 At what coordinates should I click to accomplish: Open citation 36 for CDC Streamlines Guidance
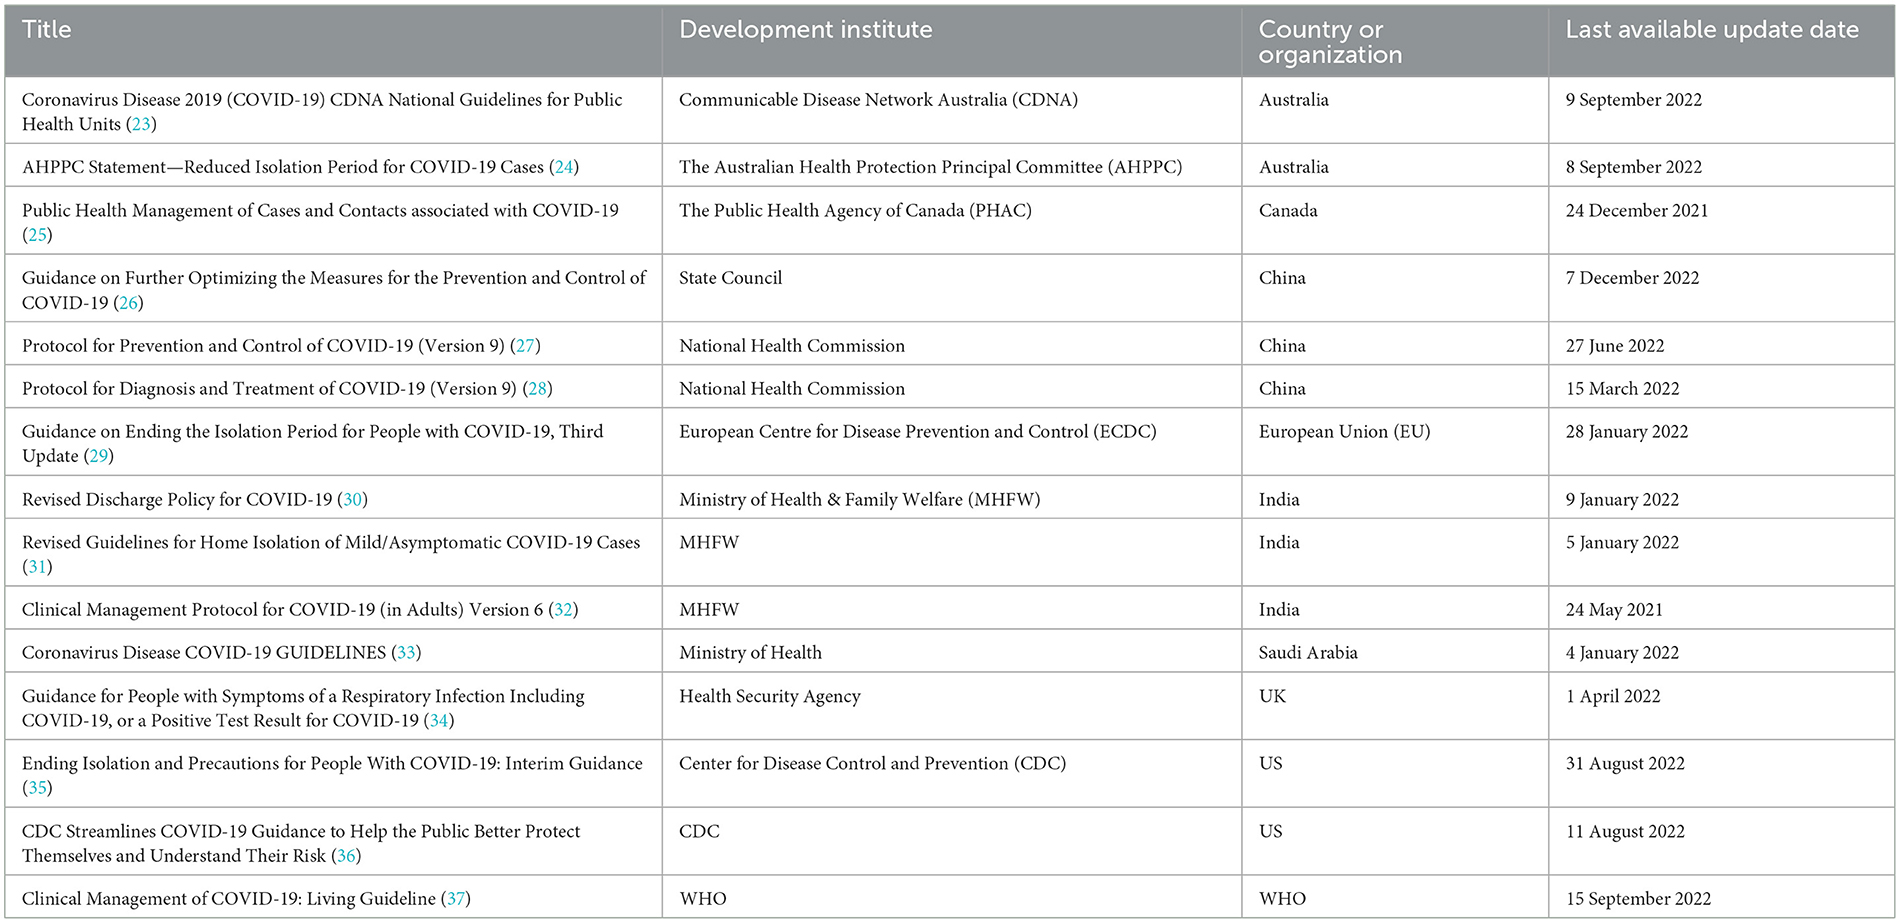346,856
